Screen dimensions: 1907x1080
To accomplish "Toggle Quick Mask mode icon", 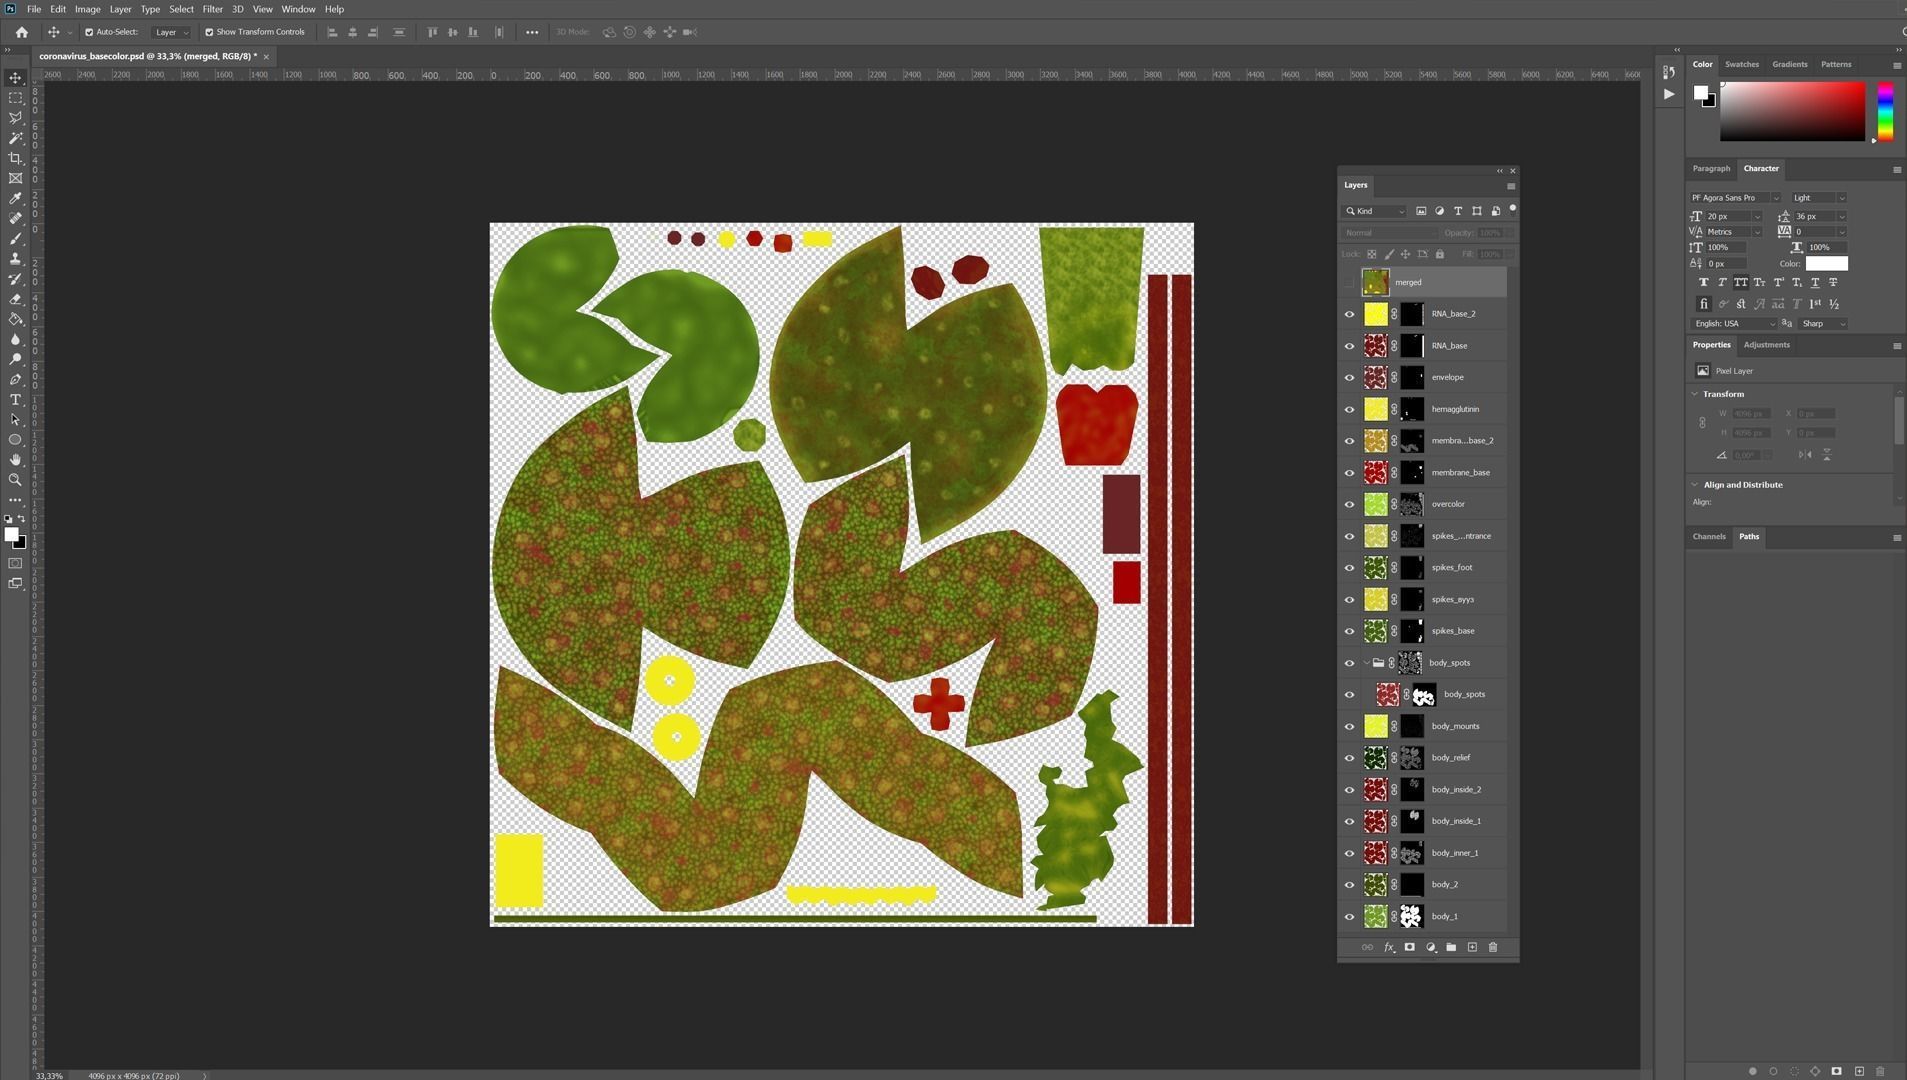I will tap(15, 563).
